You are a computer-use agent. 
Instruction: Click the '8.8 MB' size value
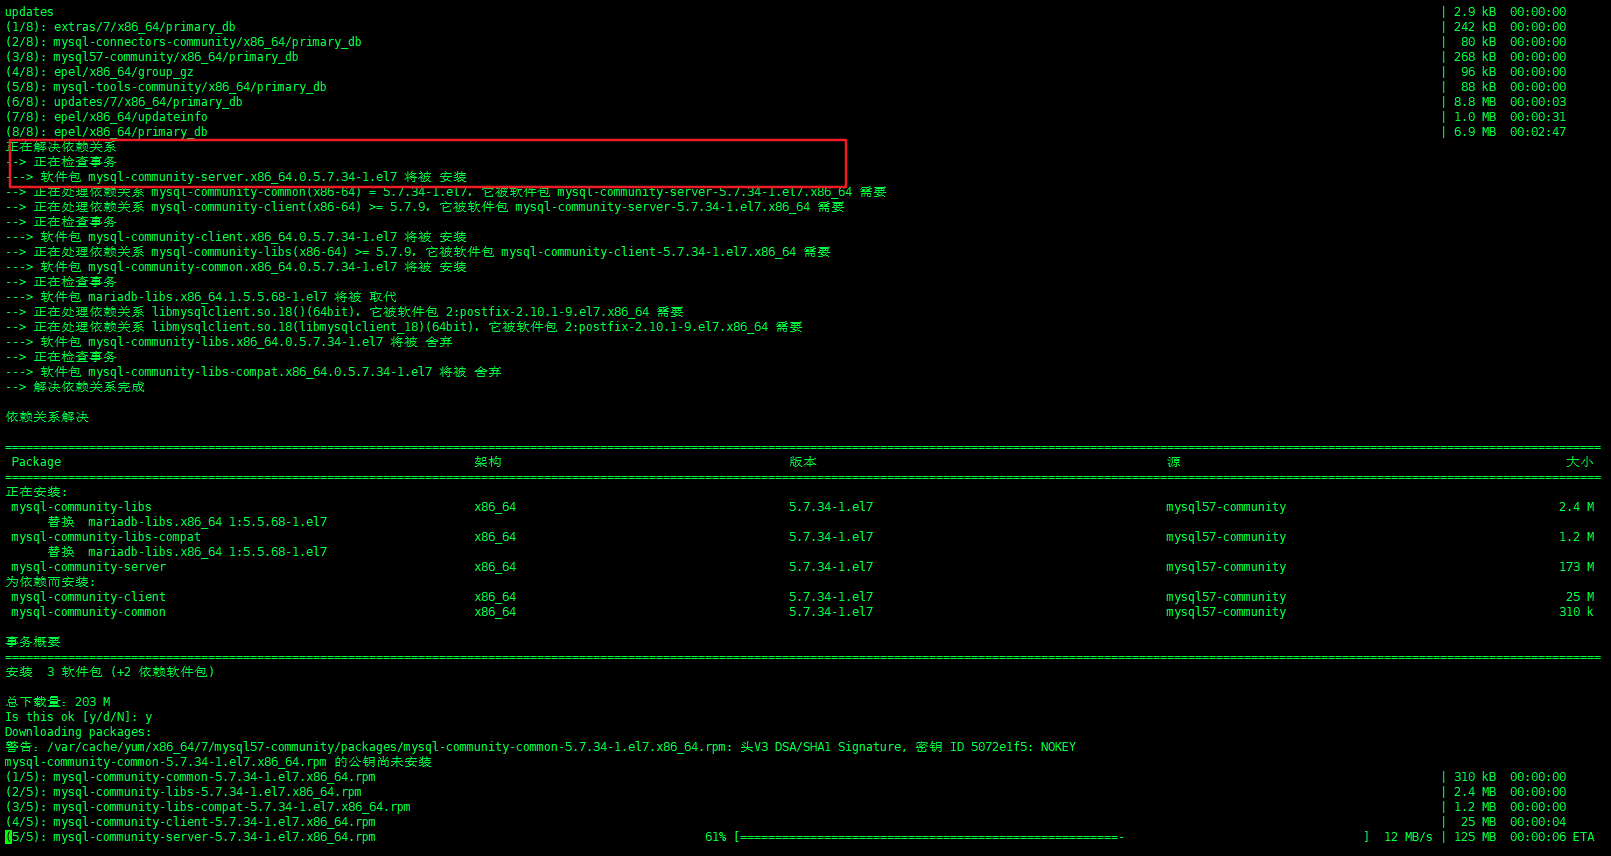1475,102
